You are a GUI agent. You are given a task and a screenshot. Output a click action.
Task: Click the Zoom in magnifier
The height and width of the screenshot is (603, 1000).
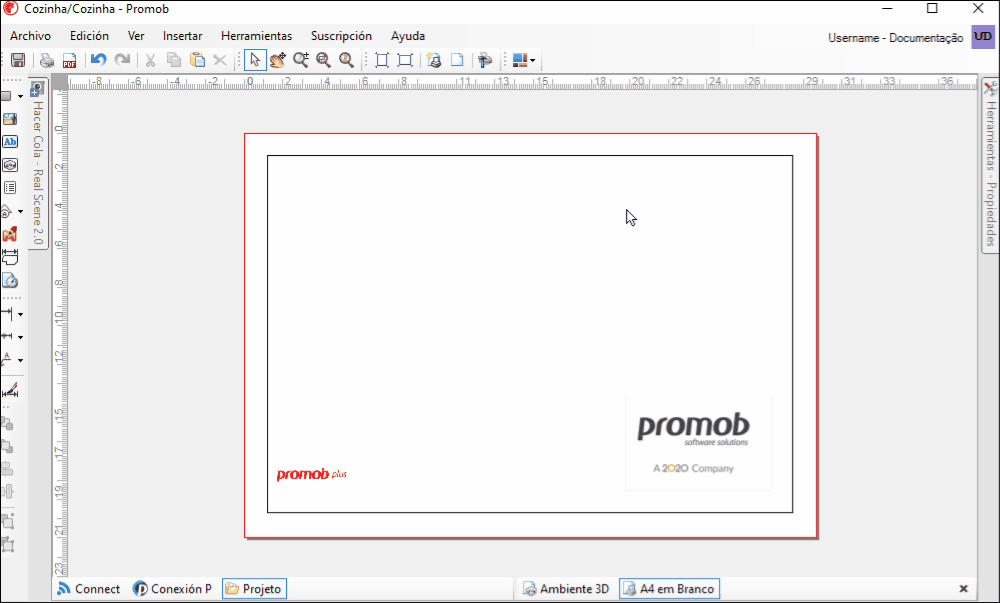coord(300,60)
